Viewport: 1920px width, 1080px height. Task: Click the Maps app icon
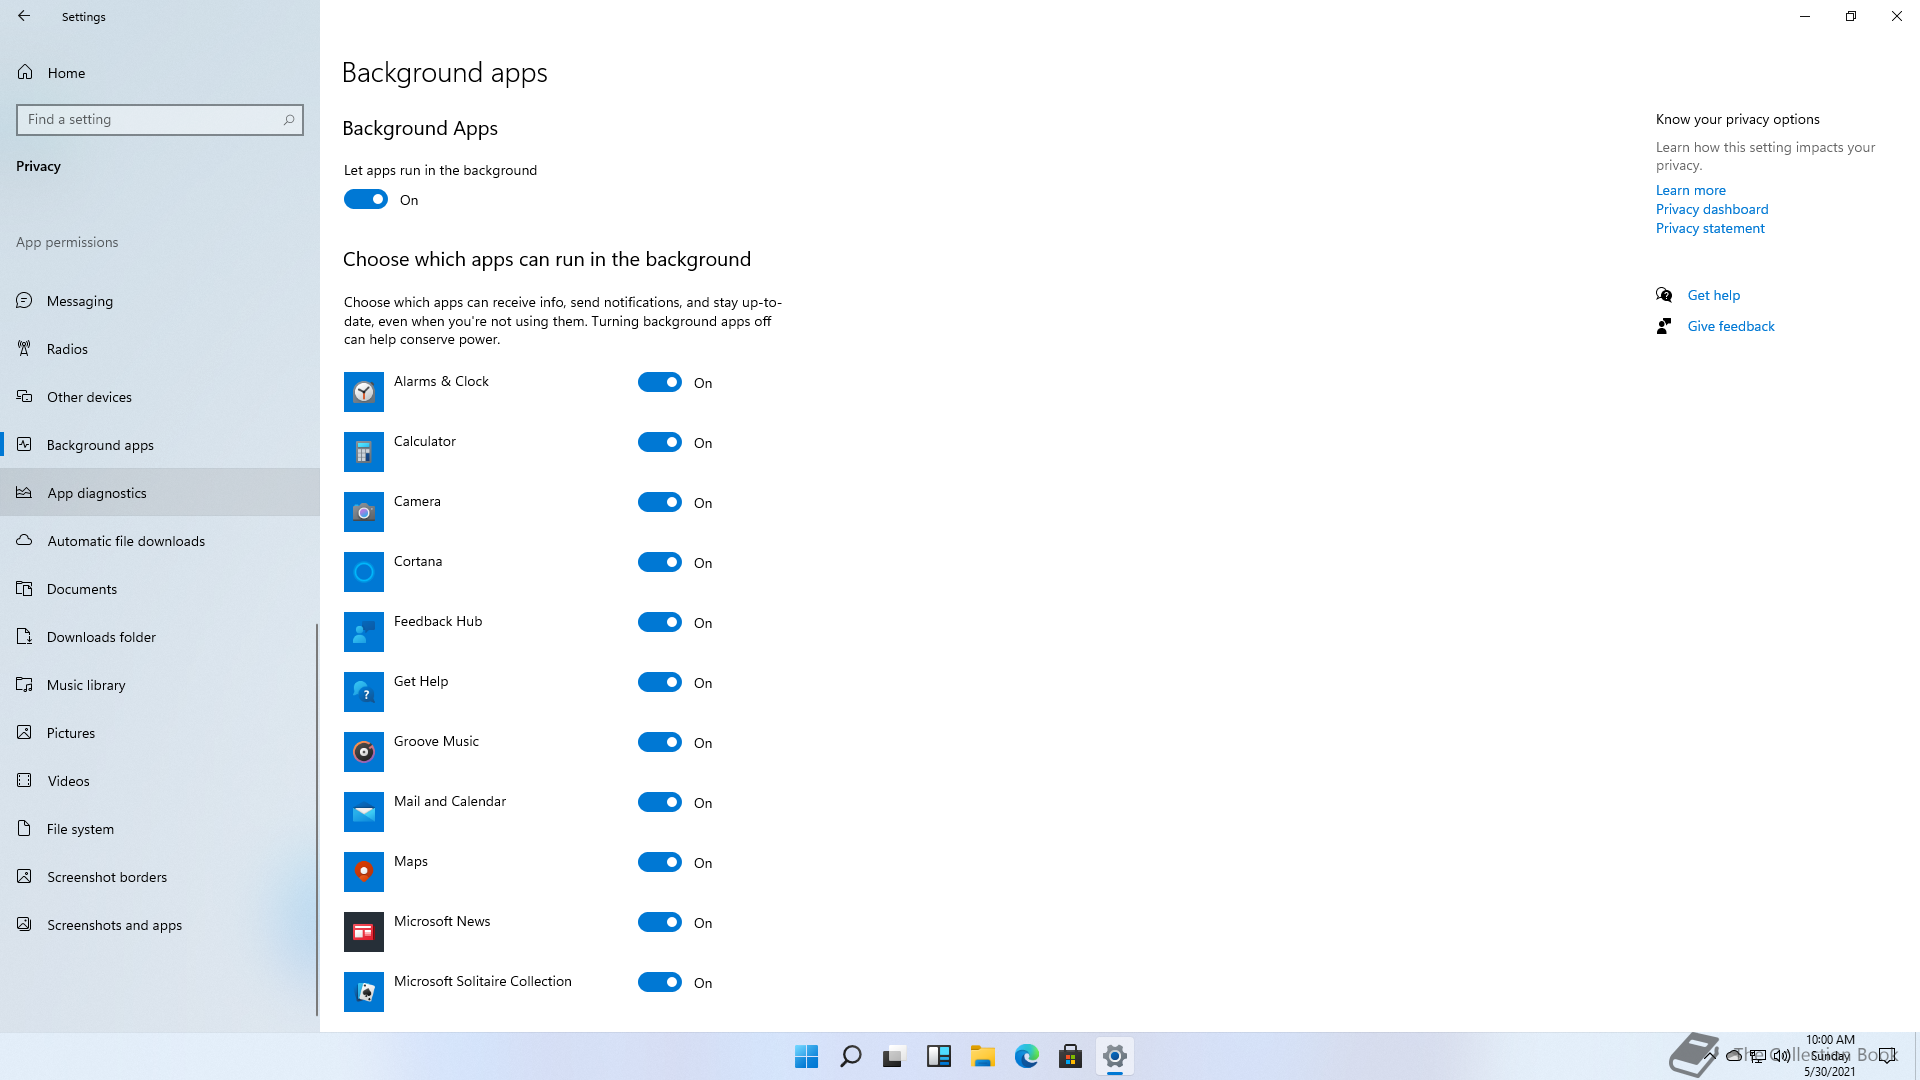tap(364, 872)
